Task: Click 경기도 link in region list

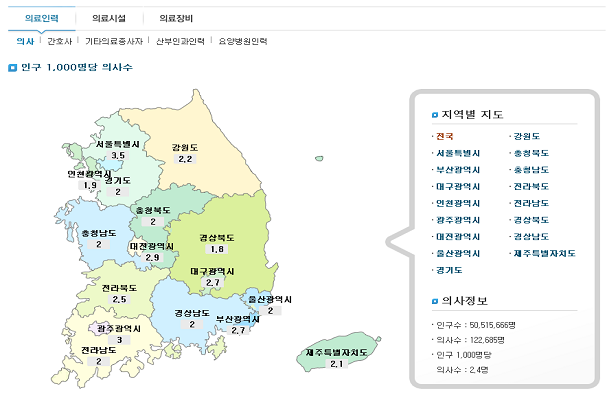Action: (x=449, y=270)
